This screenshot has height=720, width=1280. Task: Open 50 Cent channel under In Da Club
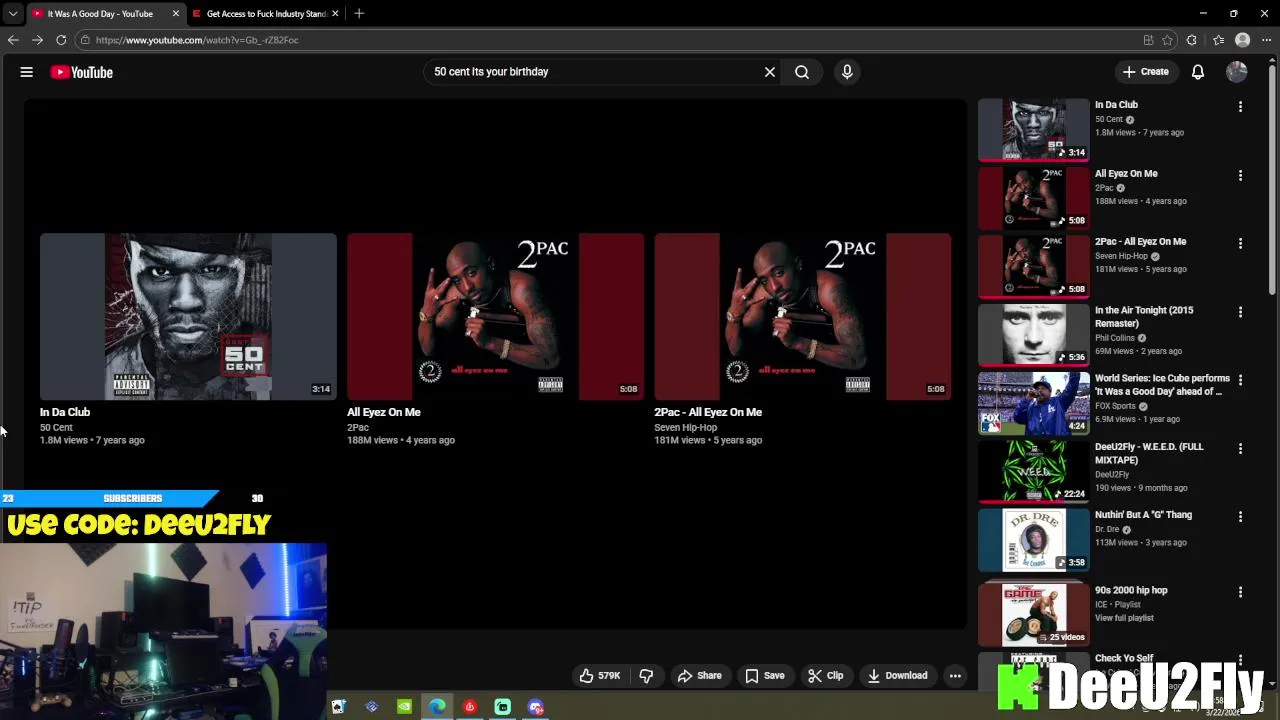(56, 427)
